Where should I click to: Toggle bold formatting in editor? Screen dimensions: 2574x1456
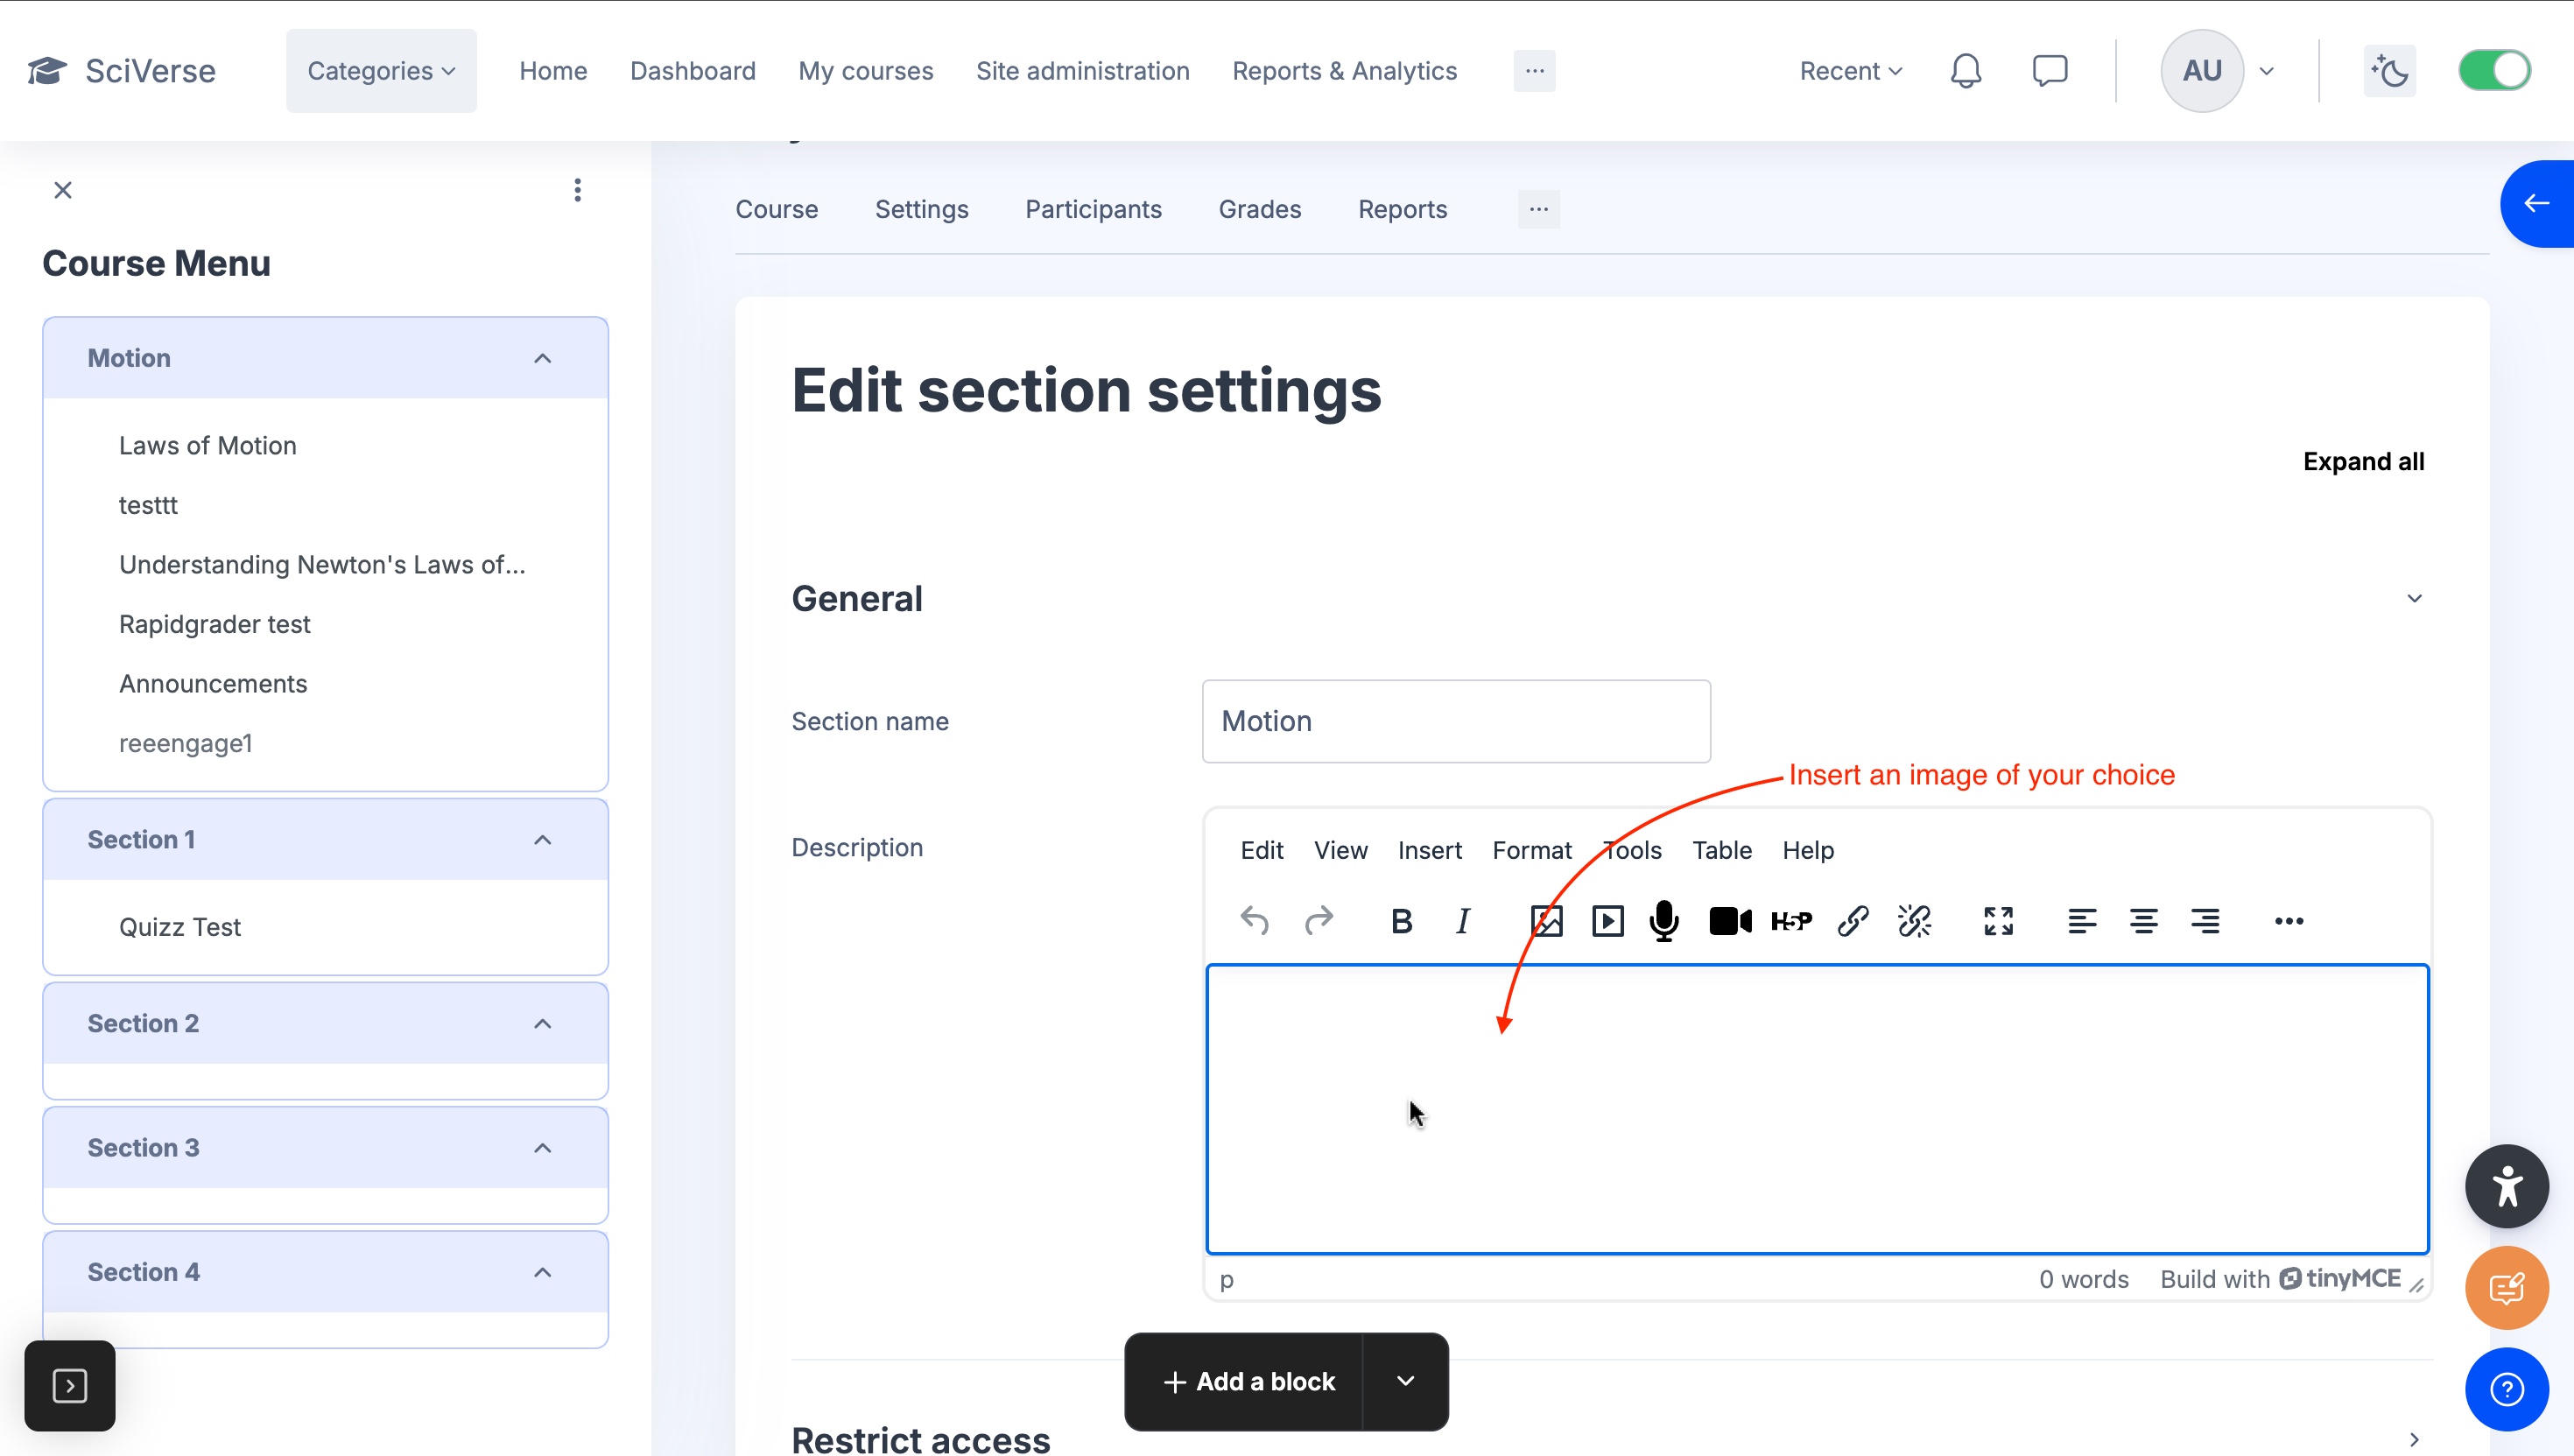pos(1401,920)
